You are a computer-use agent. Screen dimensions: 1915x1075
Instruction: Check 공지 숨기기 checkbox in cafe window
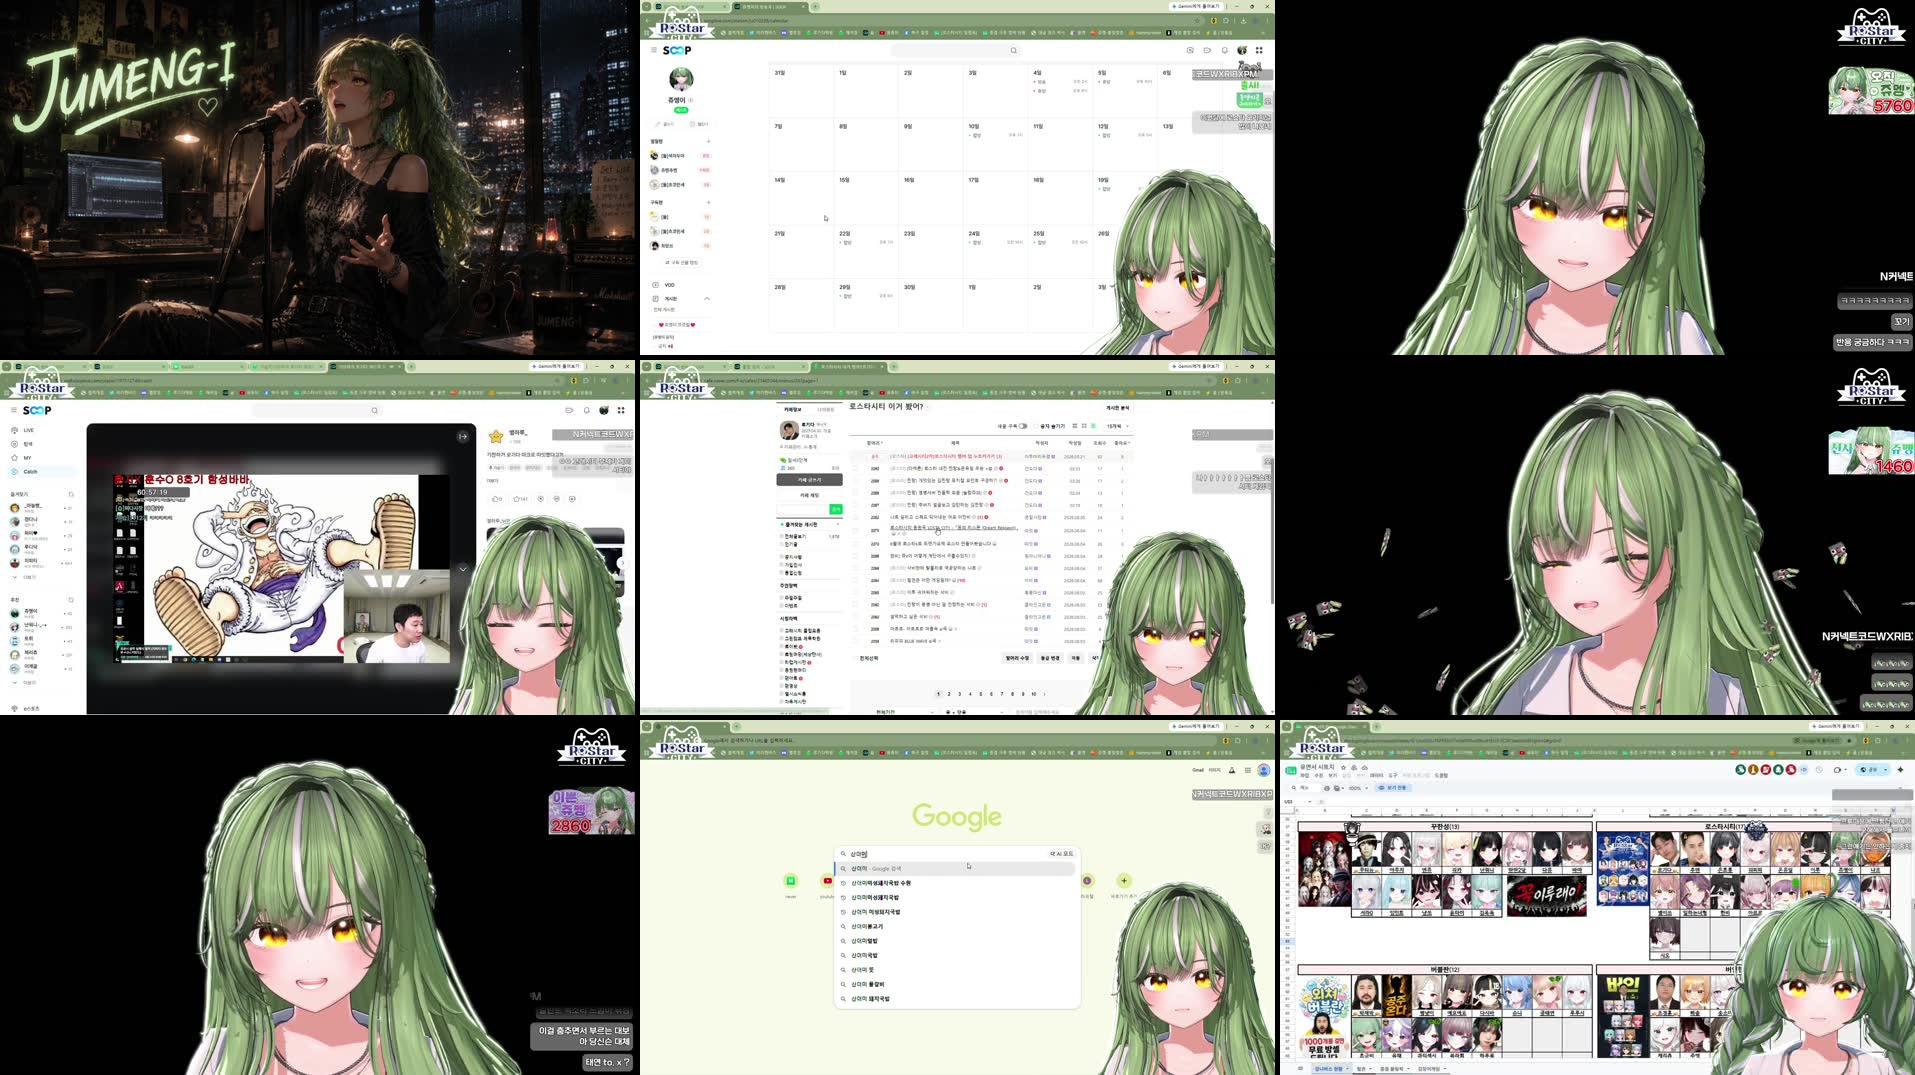1038,426
